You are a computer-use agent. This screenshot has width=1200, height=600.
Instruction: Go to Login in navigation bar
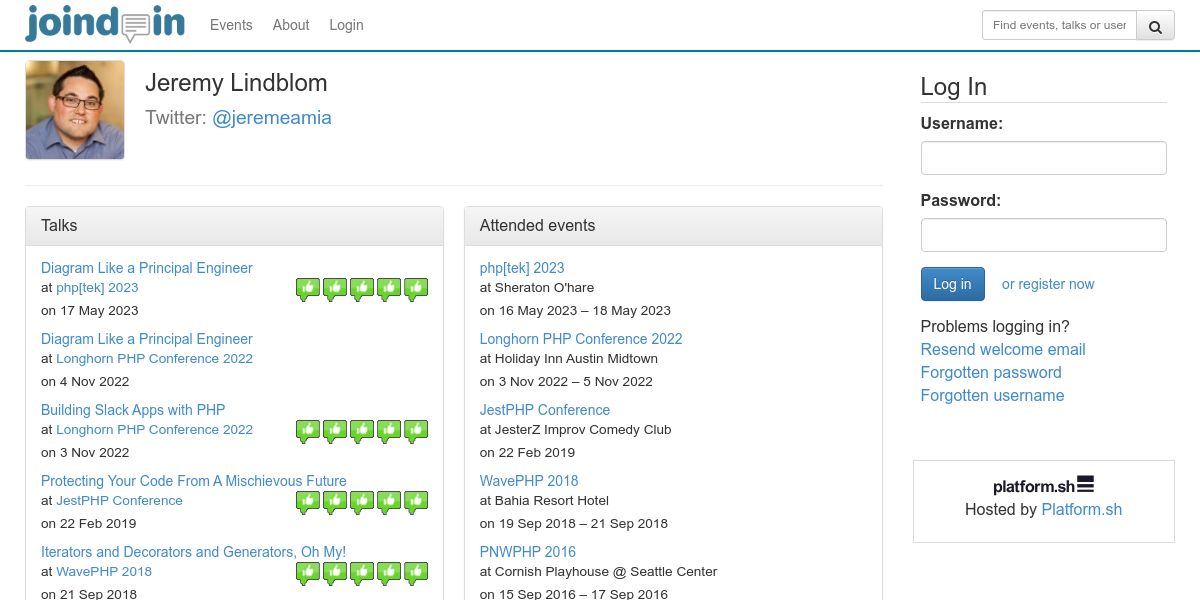[346, 25]
